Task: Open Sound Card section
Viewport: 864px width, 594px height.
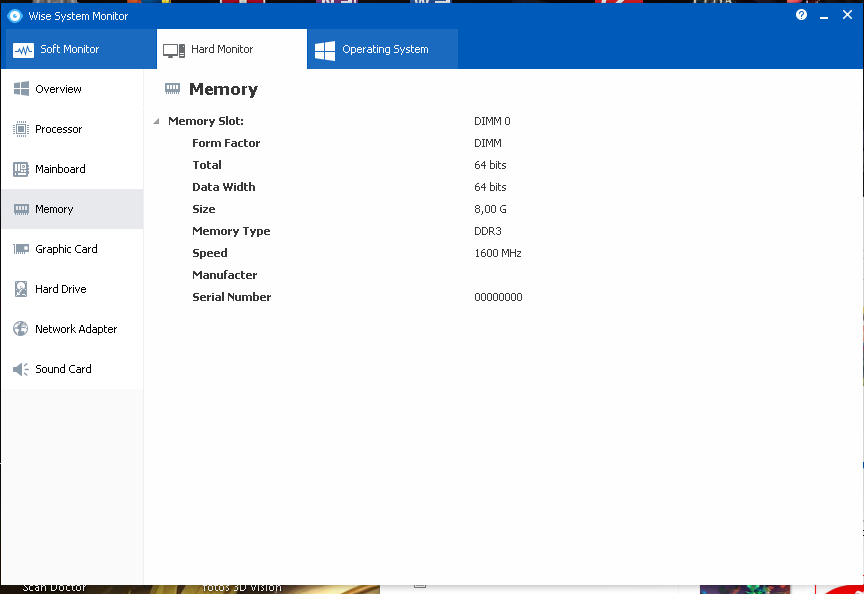Action: (72, 369)
